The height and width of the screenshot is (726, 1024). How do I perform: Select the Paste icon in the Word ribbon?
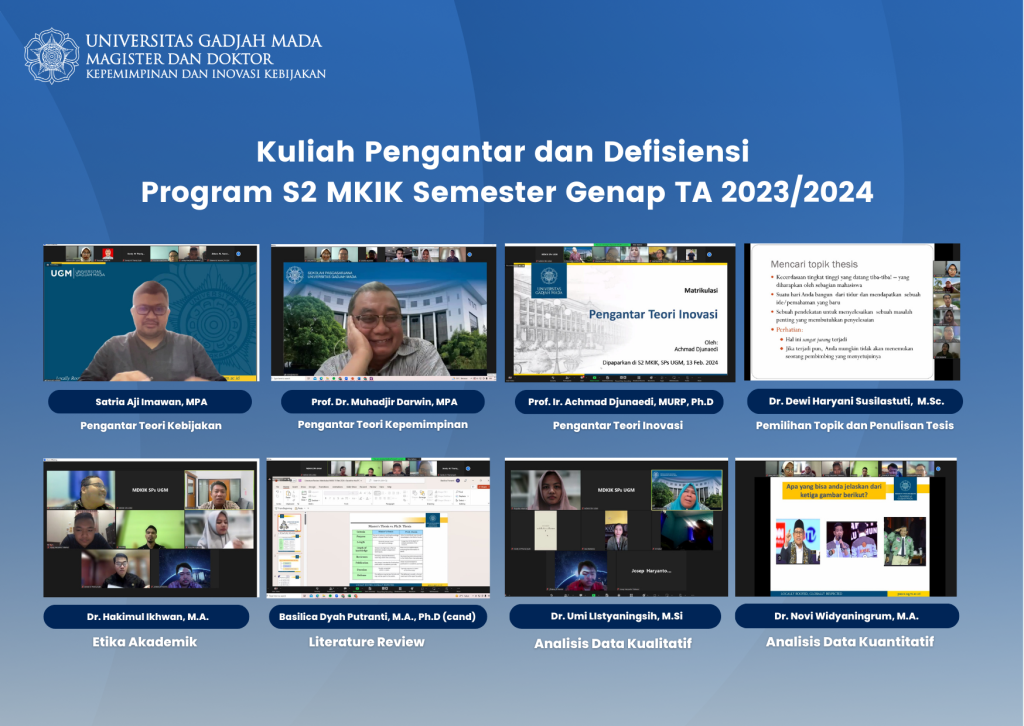point(288,495)
